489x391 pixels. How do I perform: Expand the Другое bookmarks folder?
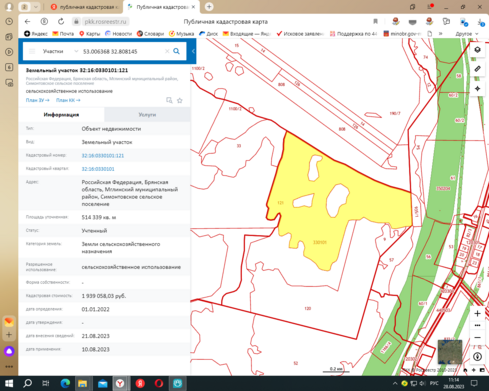click(x=467, y=34)
